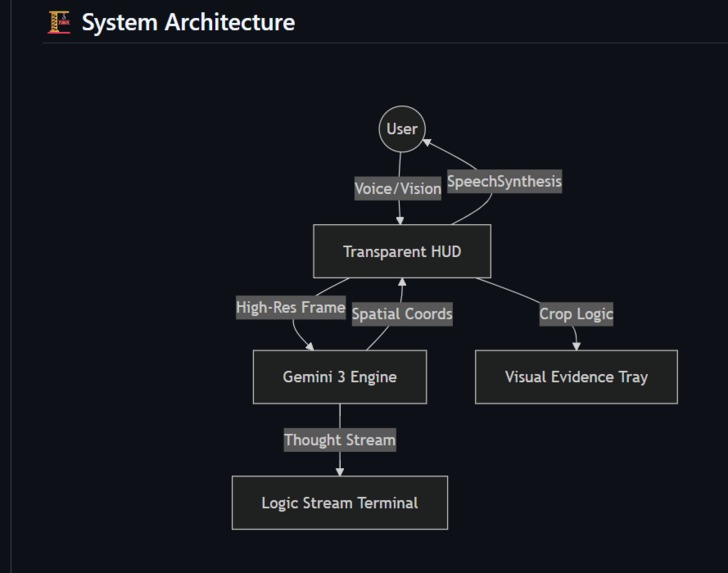The height and width of the screenshot is (573, 728).
Task: Click the construction crane emoji icon
Action: (59, 22)
